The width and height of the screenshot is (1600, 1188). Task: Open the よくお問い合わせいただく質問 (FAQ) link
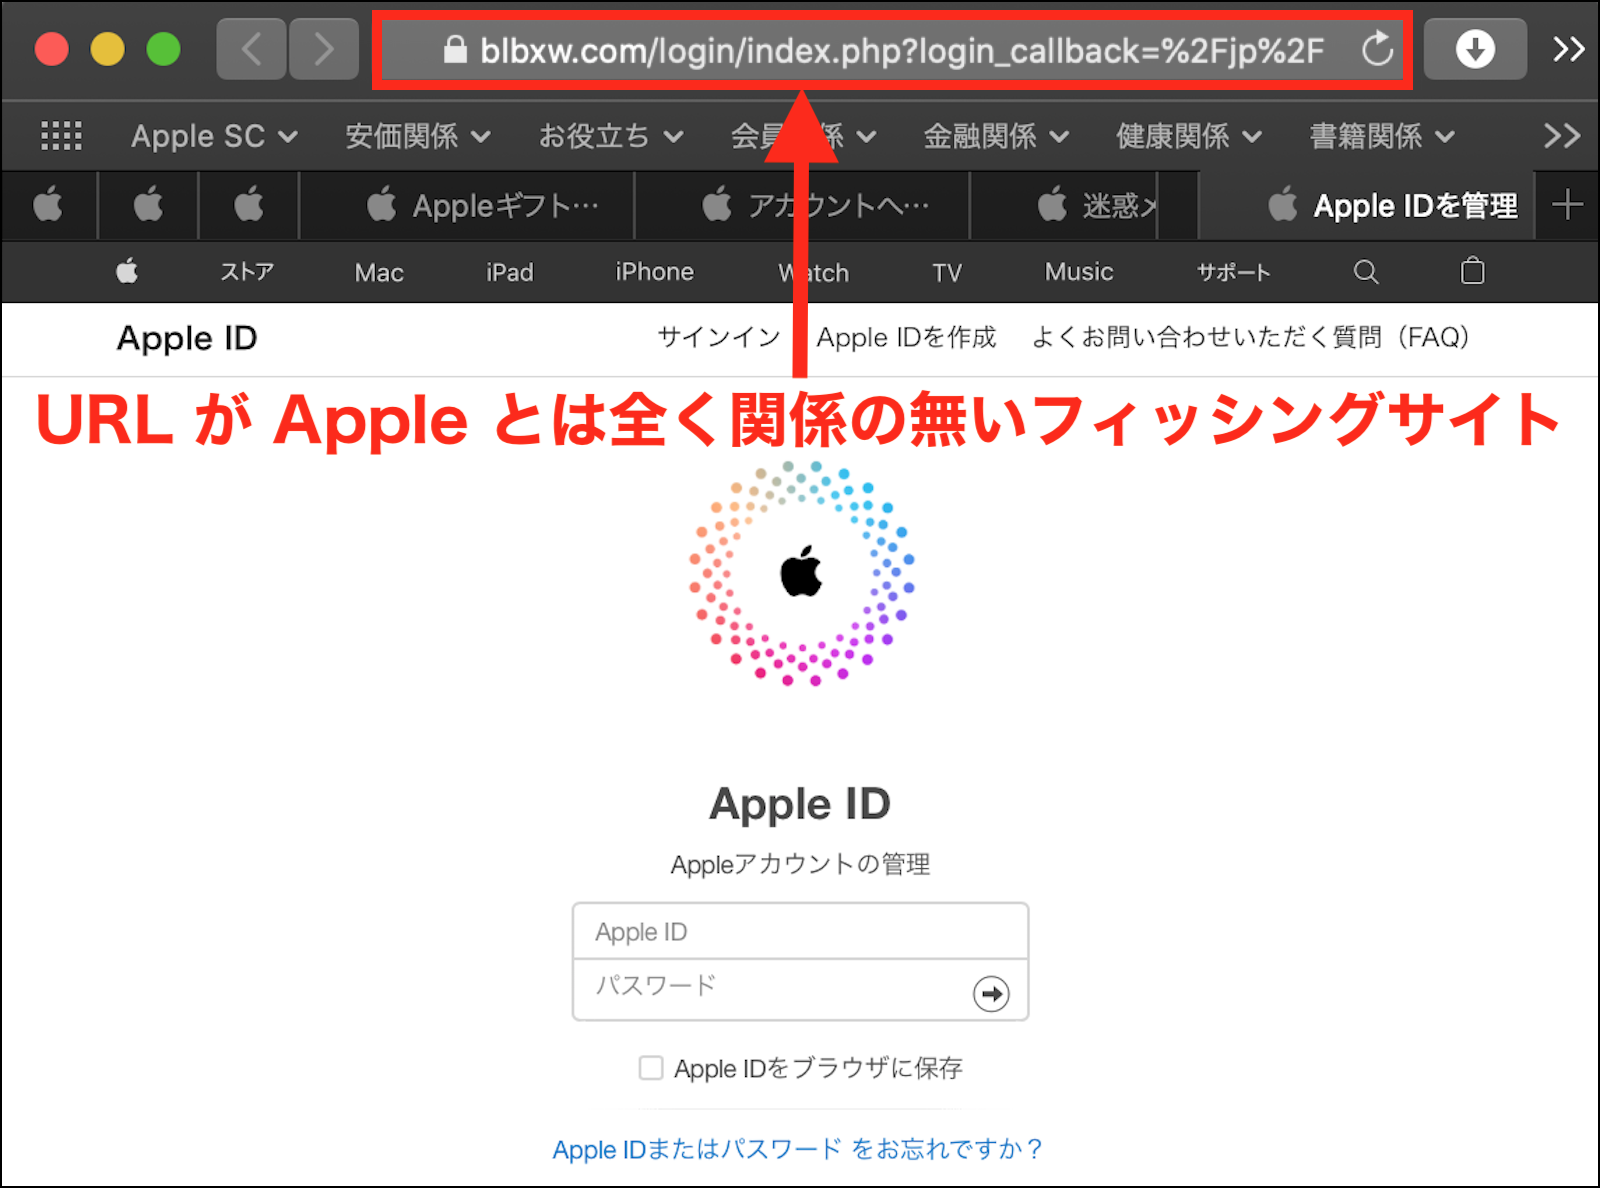click(x=1250, y=337)
